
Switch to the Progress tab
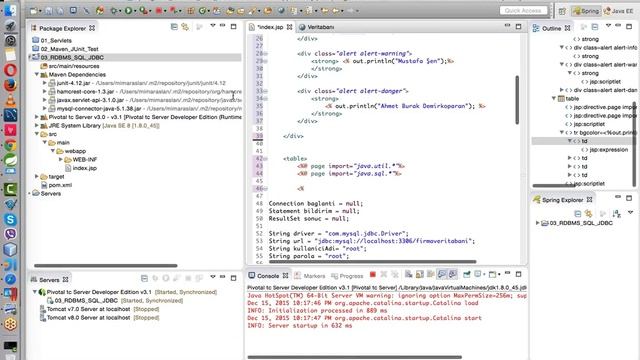tap(347, 276)
